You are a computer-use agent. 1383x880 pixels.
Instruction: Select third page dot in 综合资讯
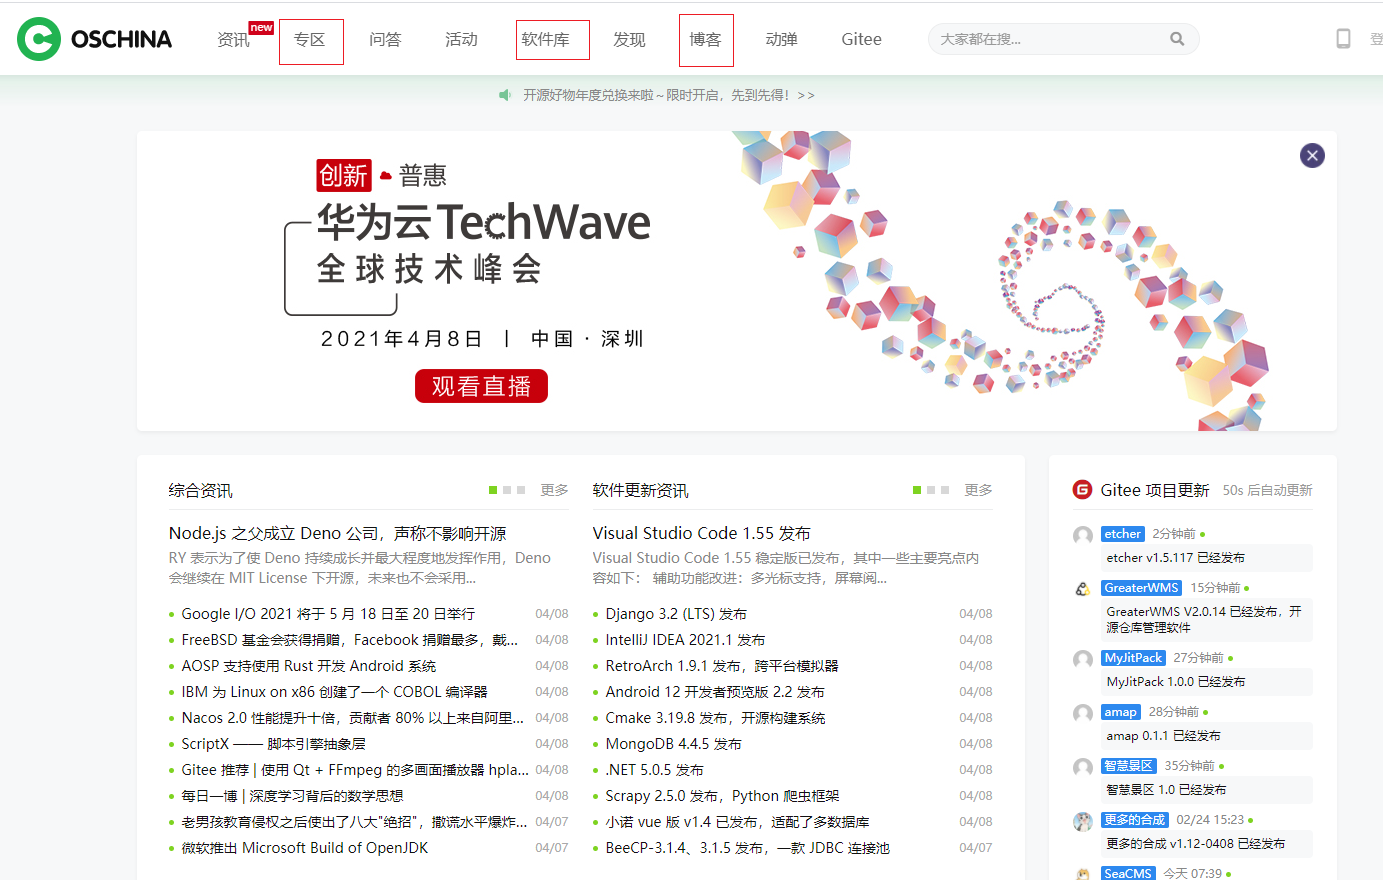pyautogui.click(x=521, y=490)
